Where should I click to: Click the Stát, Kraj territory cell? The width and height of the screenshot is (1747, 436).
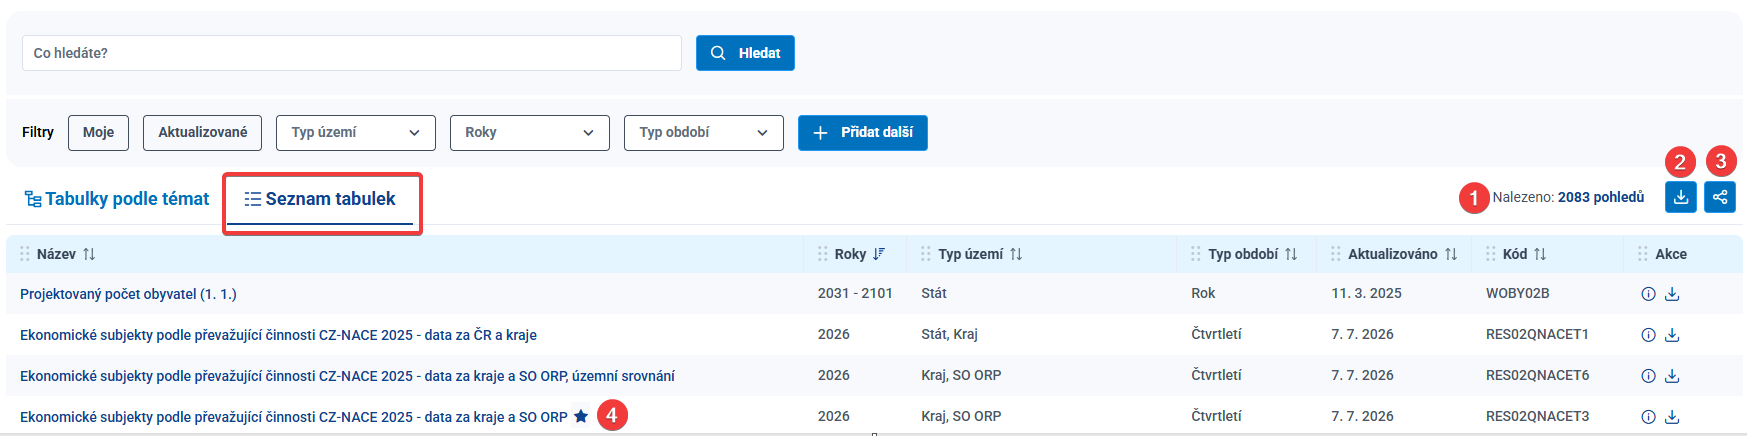[x=949, y=334]
